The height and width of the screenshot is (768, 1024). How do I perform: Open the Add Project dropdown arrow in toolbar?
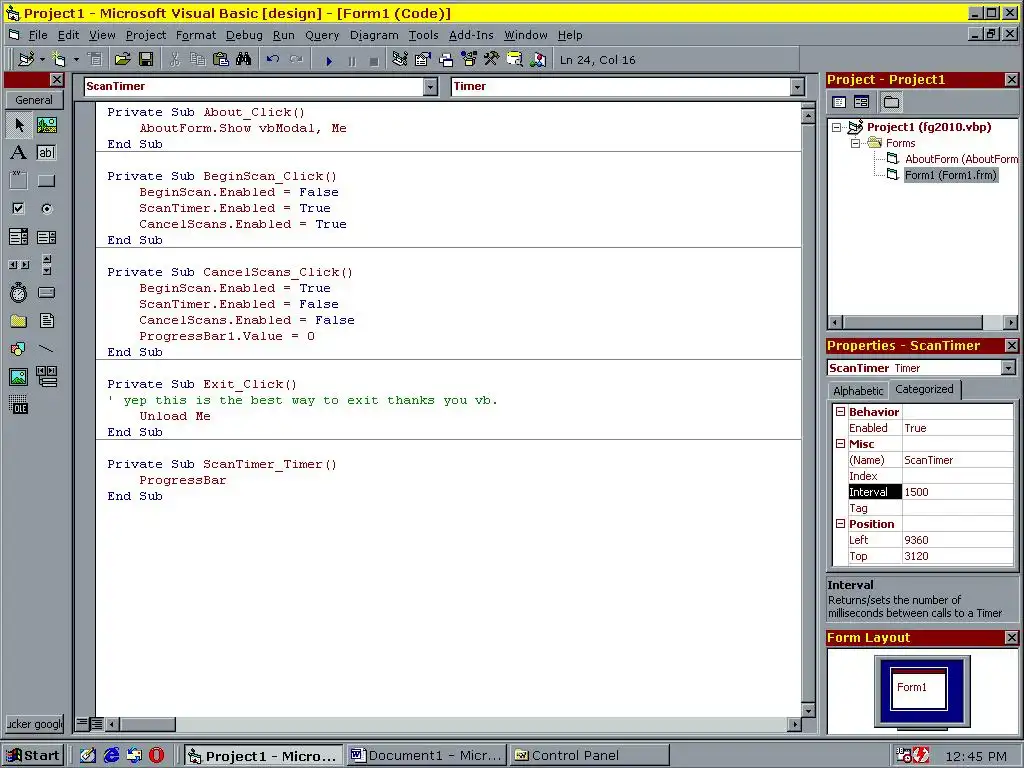42,60
